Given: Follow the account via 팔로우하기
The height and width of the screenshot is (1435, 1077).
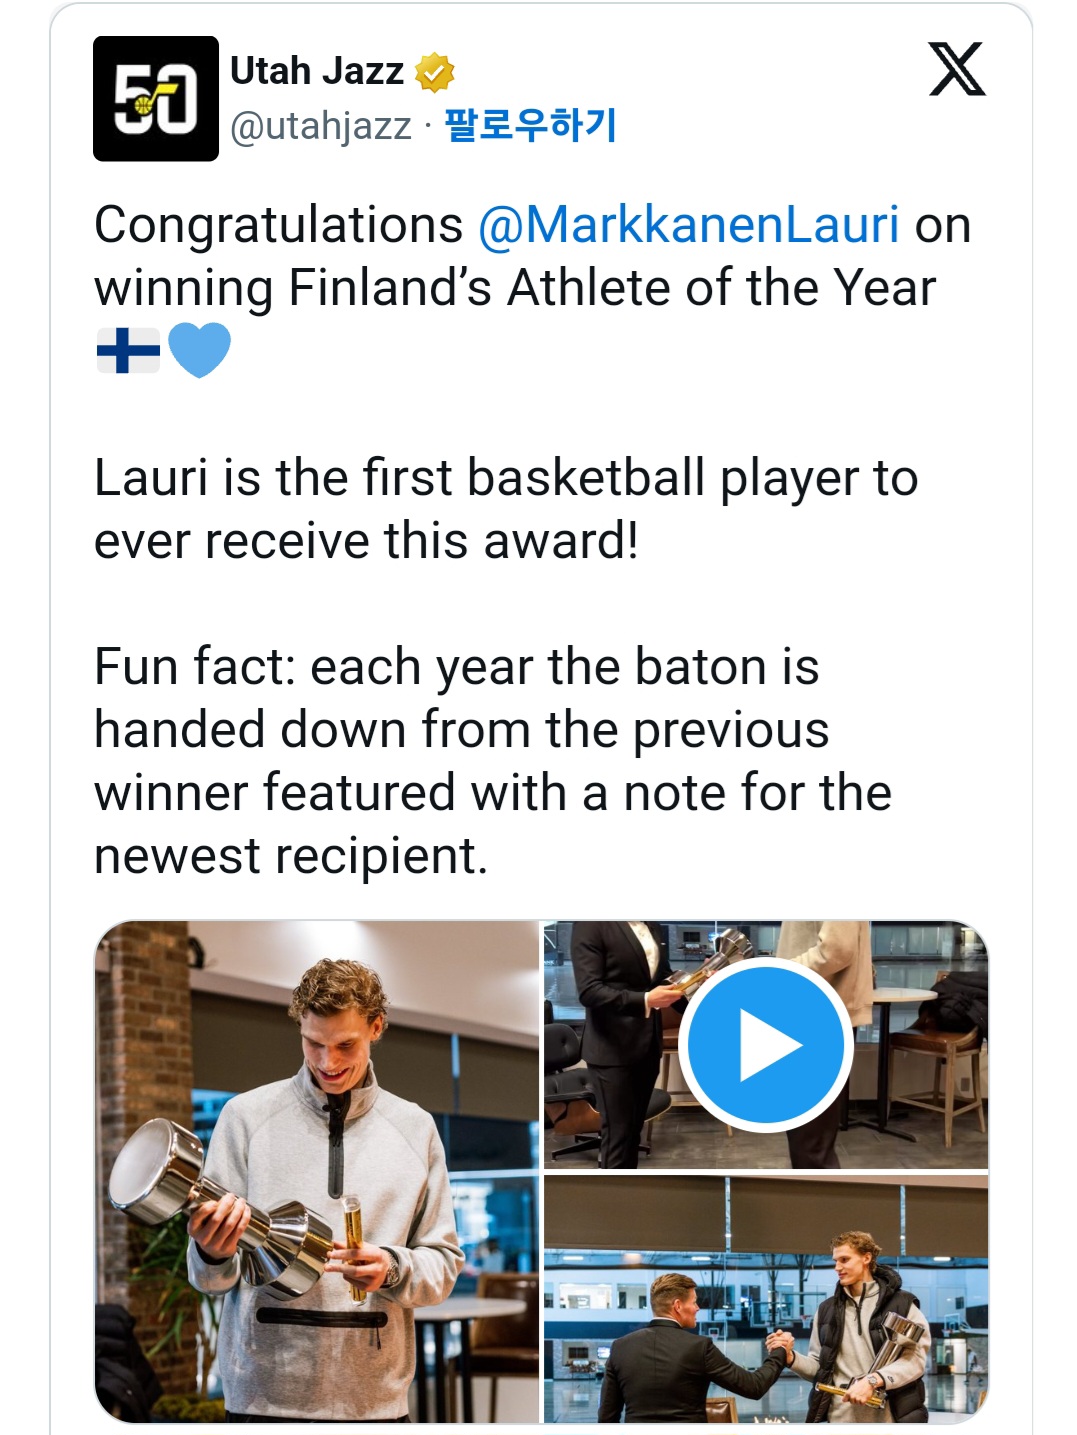Looking at the screenshot, I should (530, 125).
